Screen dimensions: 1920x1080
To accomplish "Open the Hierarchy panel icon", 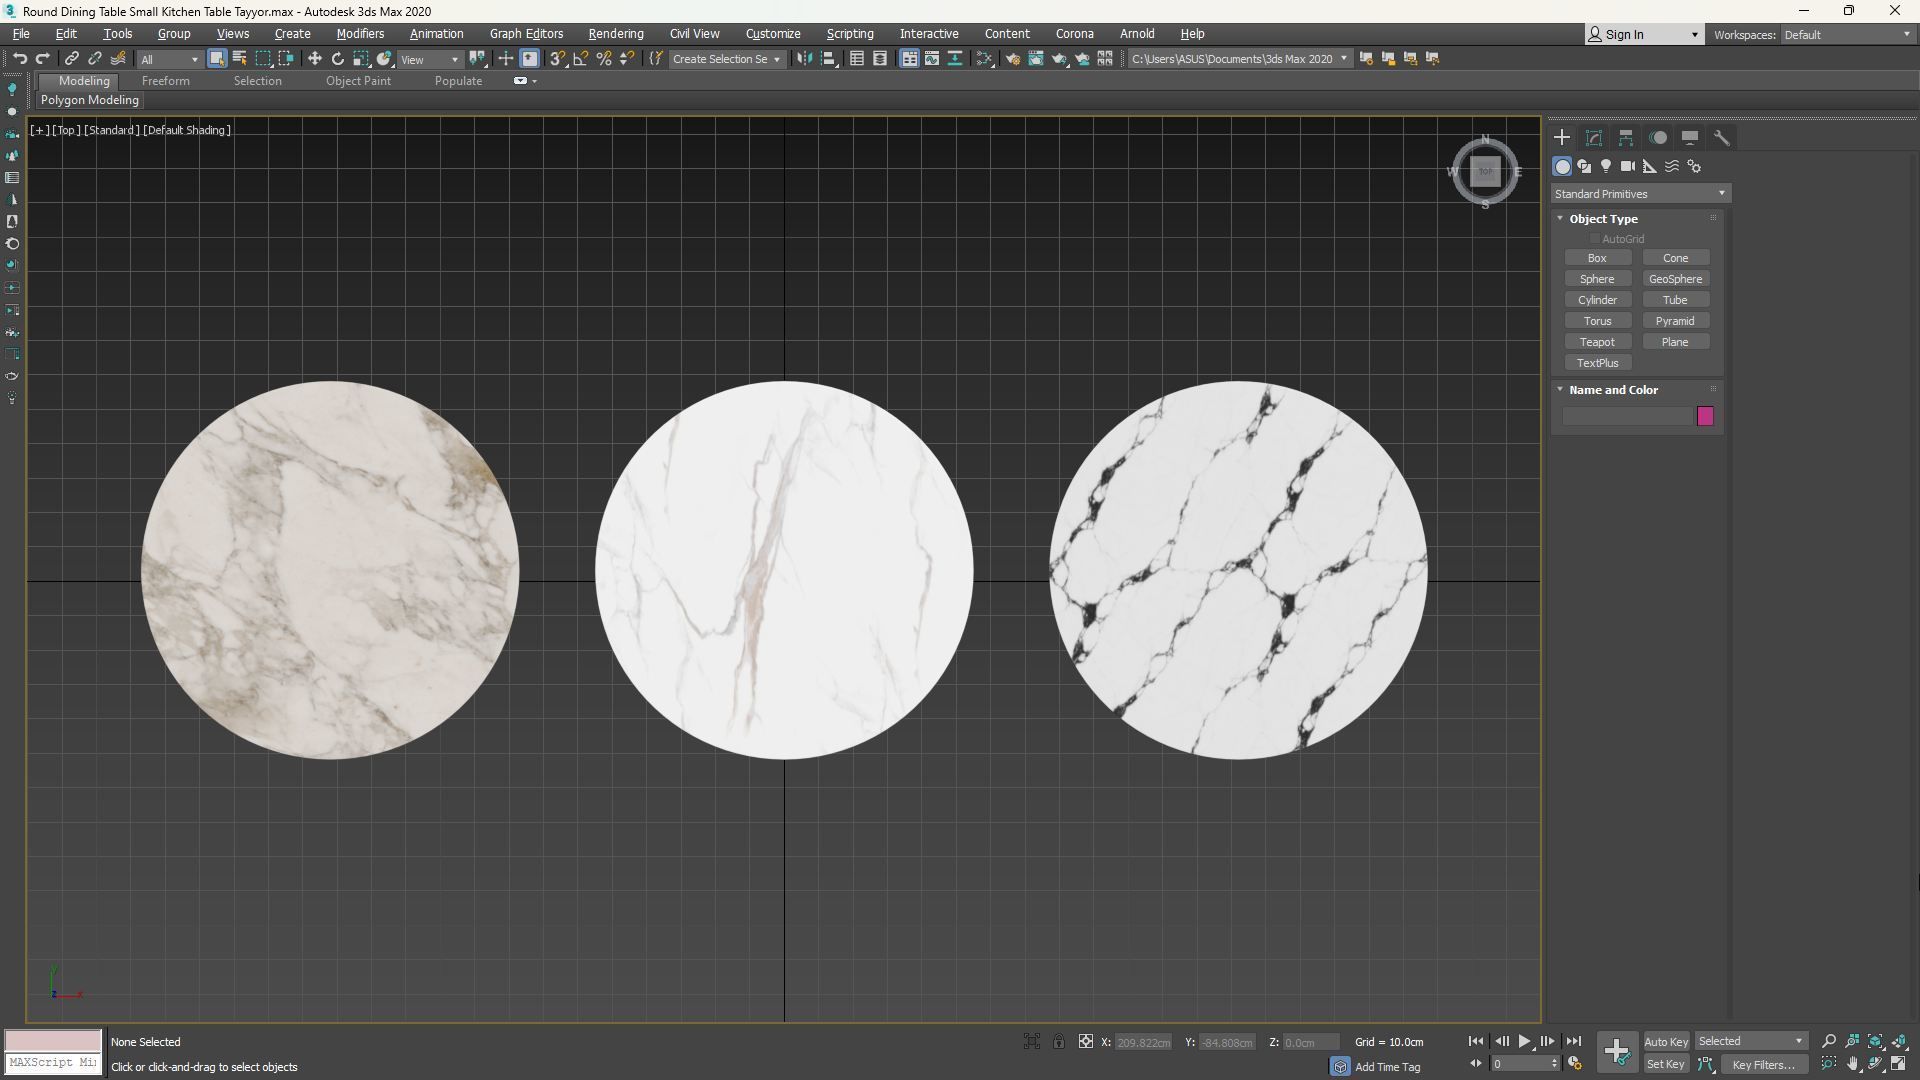I will [1626, 138].
